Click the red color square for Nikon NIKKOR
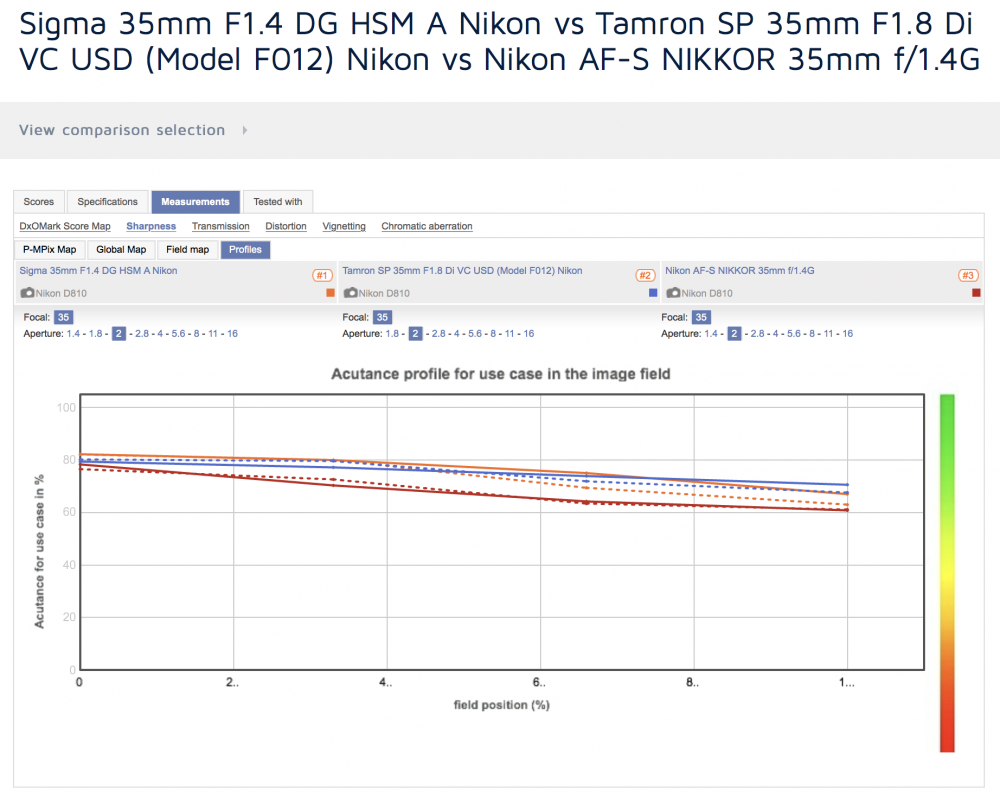Screen dimensions: 1000x792 pos(976,293)
